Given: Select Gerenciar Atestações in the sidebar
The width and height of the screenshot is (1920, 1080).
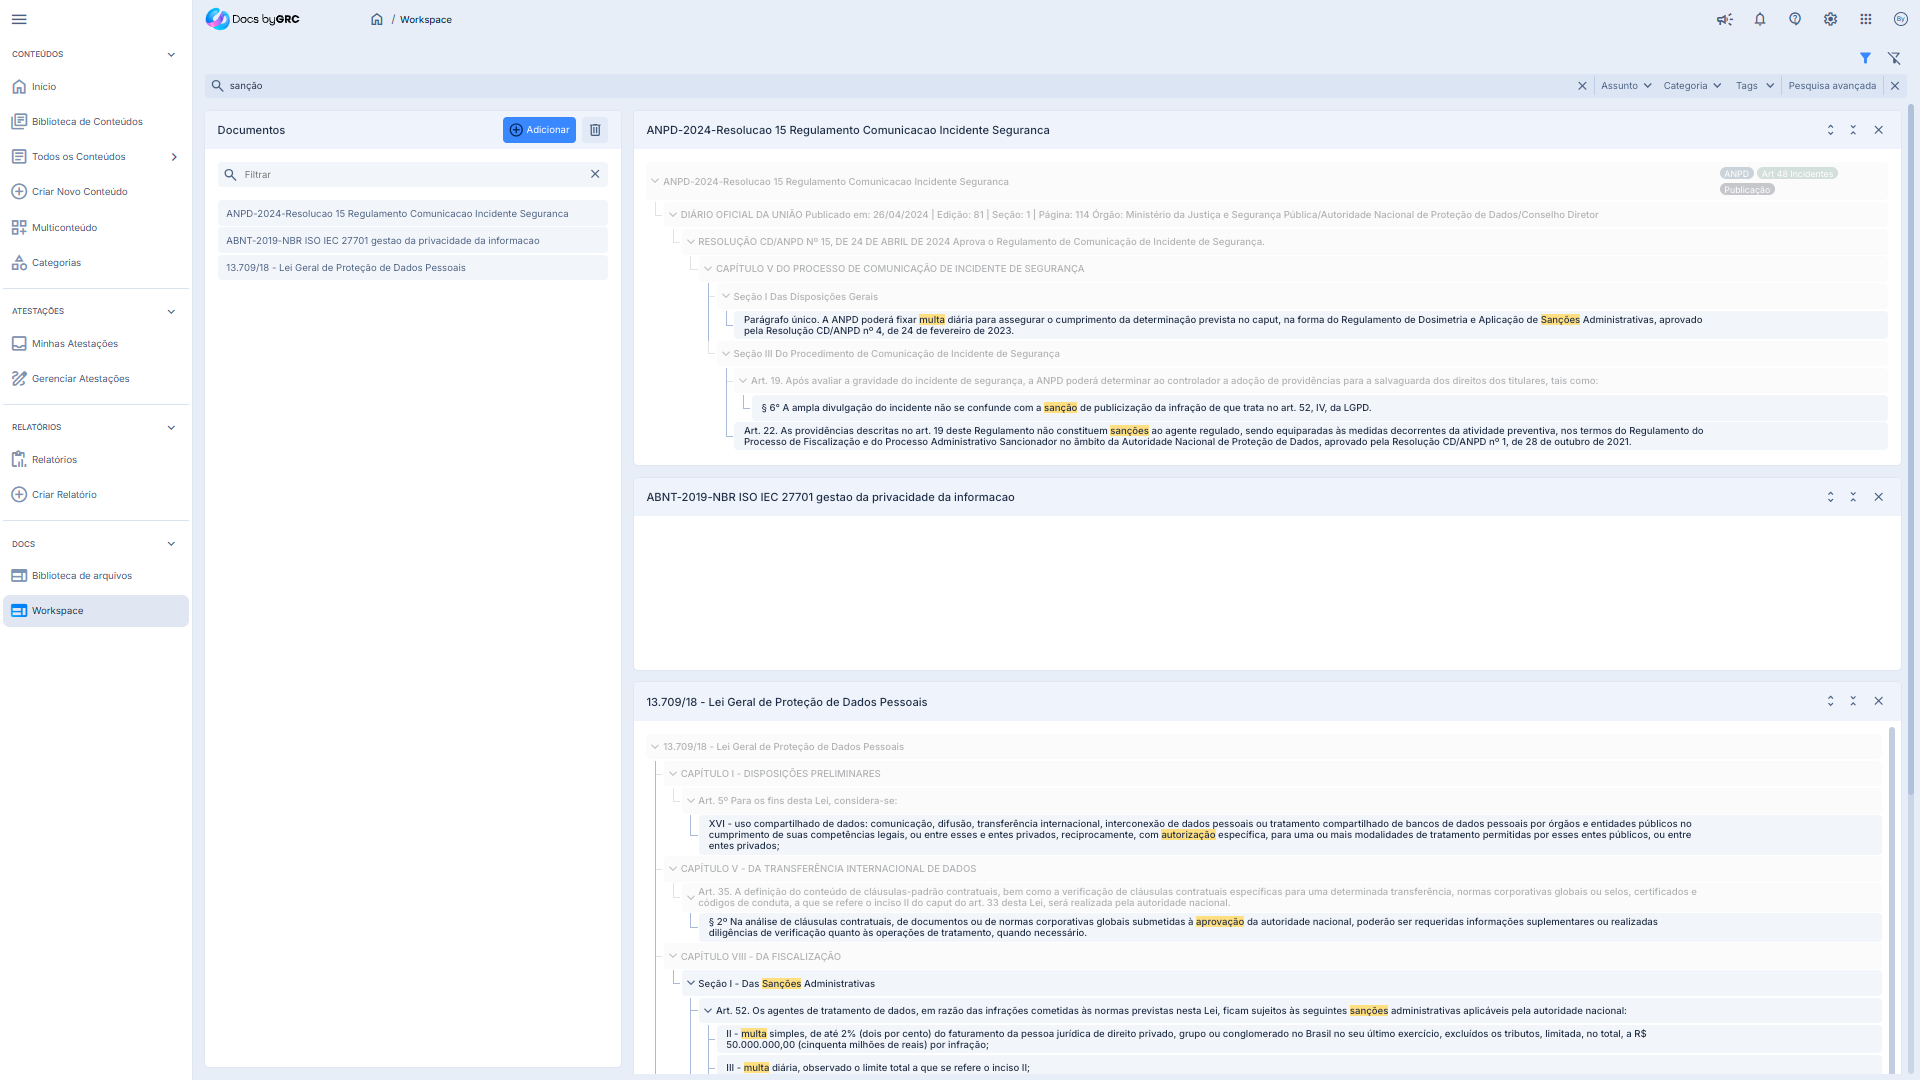Looking at the screenshot, I should (80, 379).
